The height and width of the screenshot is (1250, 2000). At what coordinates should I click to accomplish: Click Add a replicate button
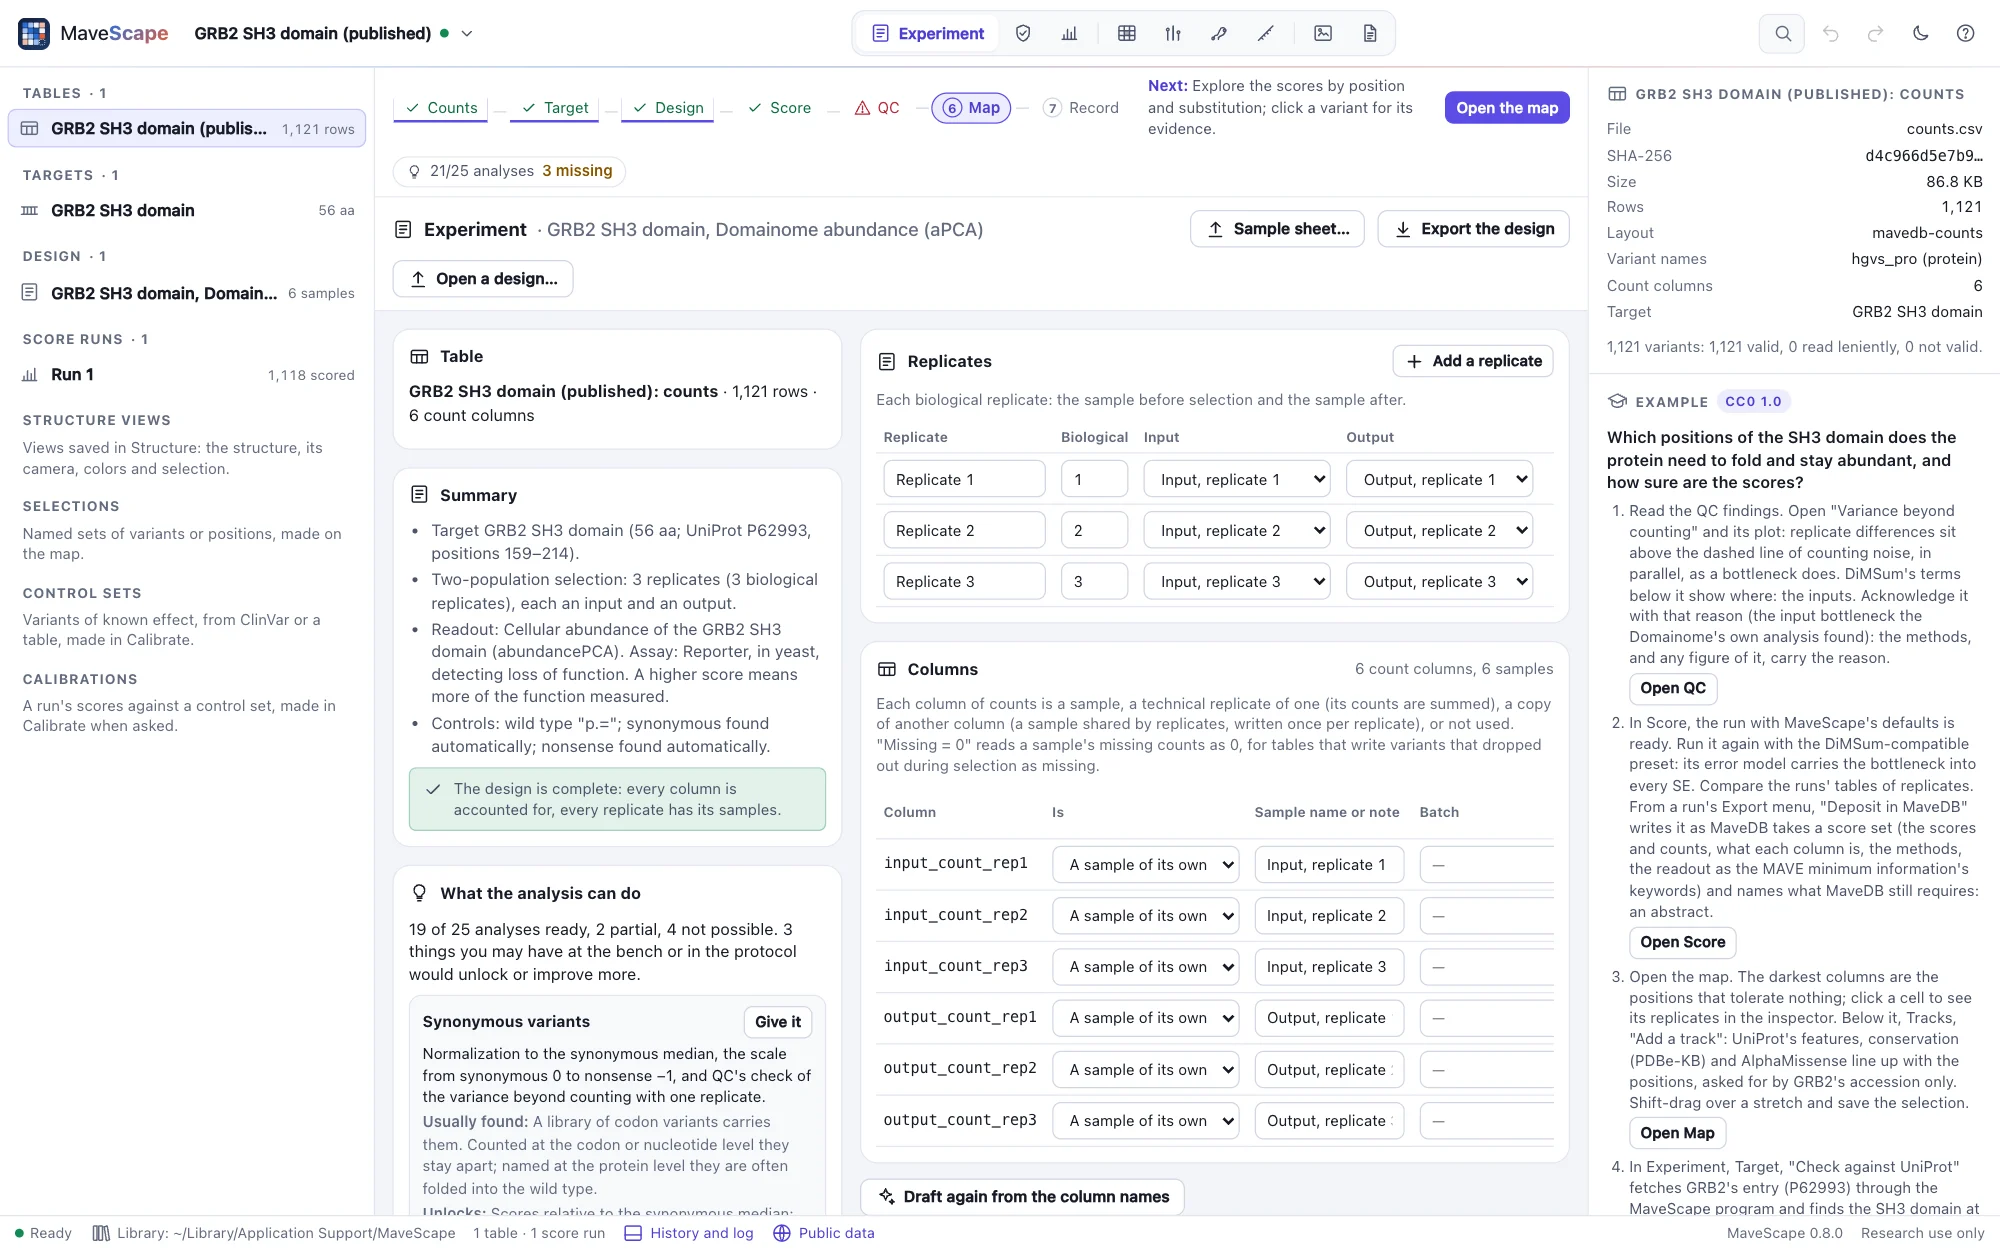(x=1473, y=361)
